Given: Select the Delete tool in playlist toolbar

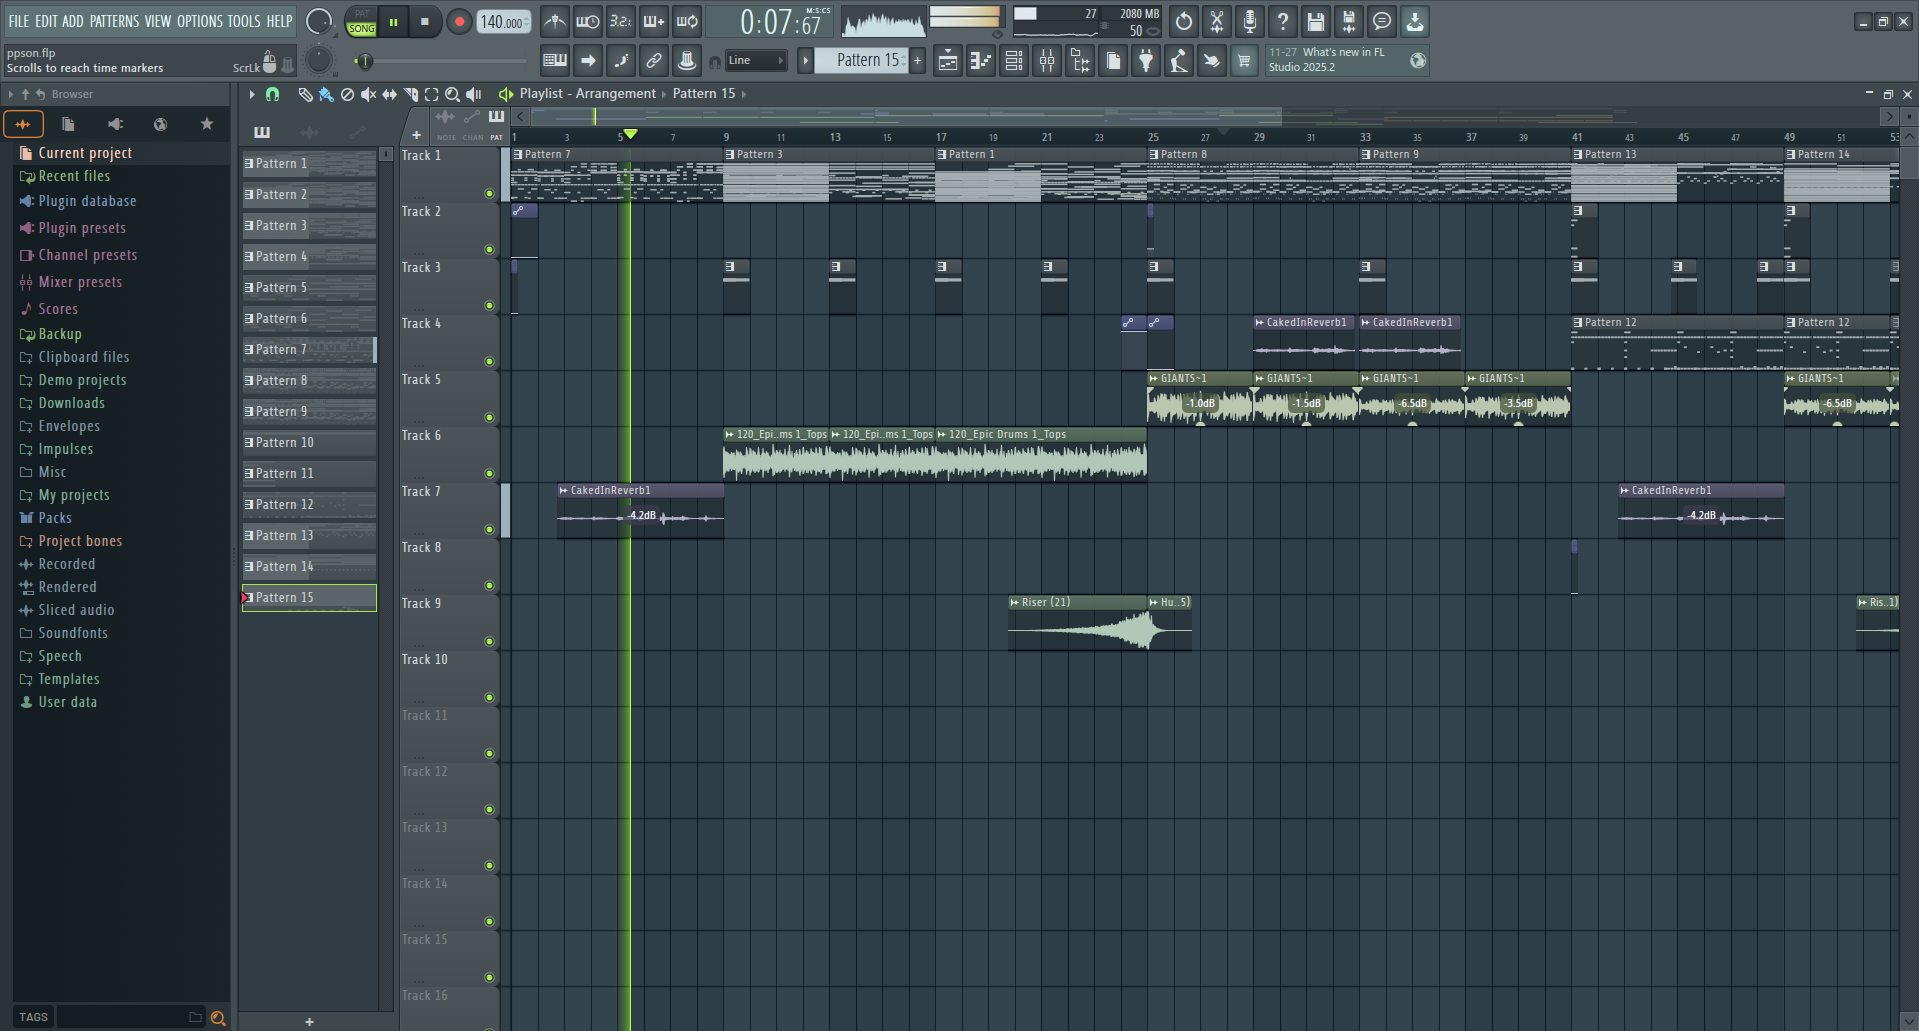Looking at the screenshot, I should pos(347,94).
